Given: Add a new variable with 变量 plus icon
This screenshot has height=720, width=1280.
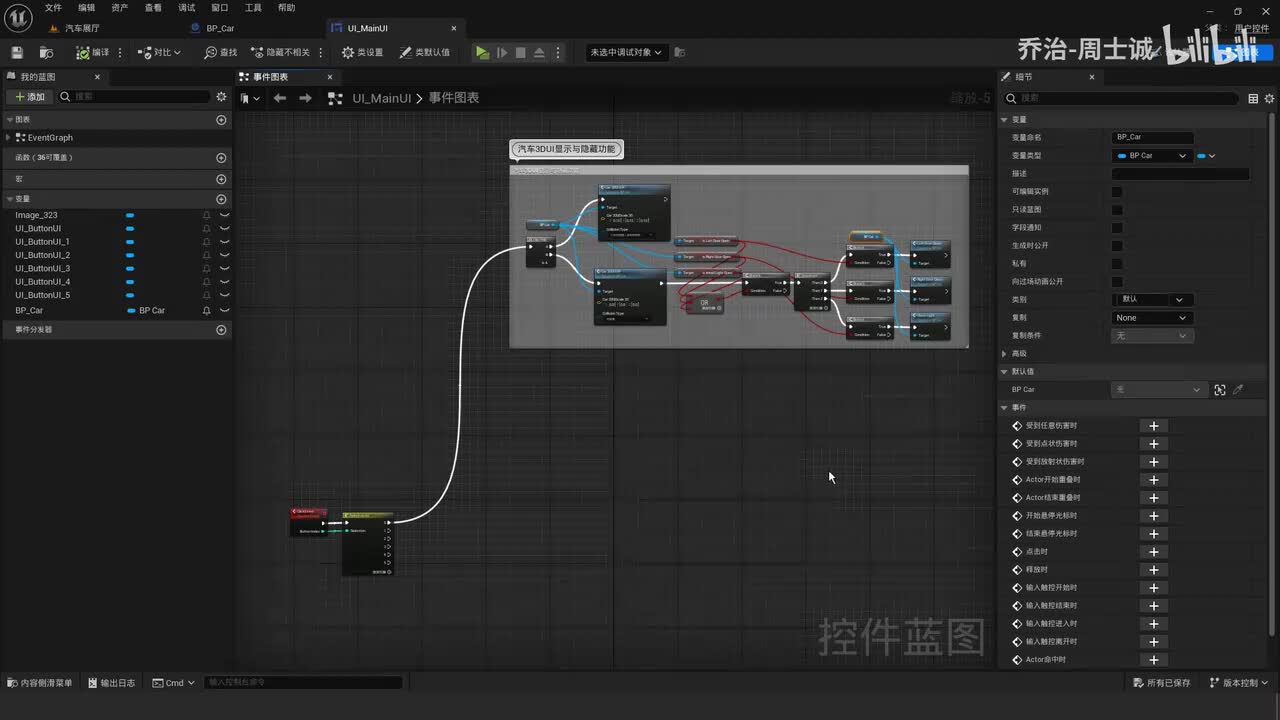Looking at the screenshot, I should click(x=221, y=199).
